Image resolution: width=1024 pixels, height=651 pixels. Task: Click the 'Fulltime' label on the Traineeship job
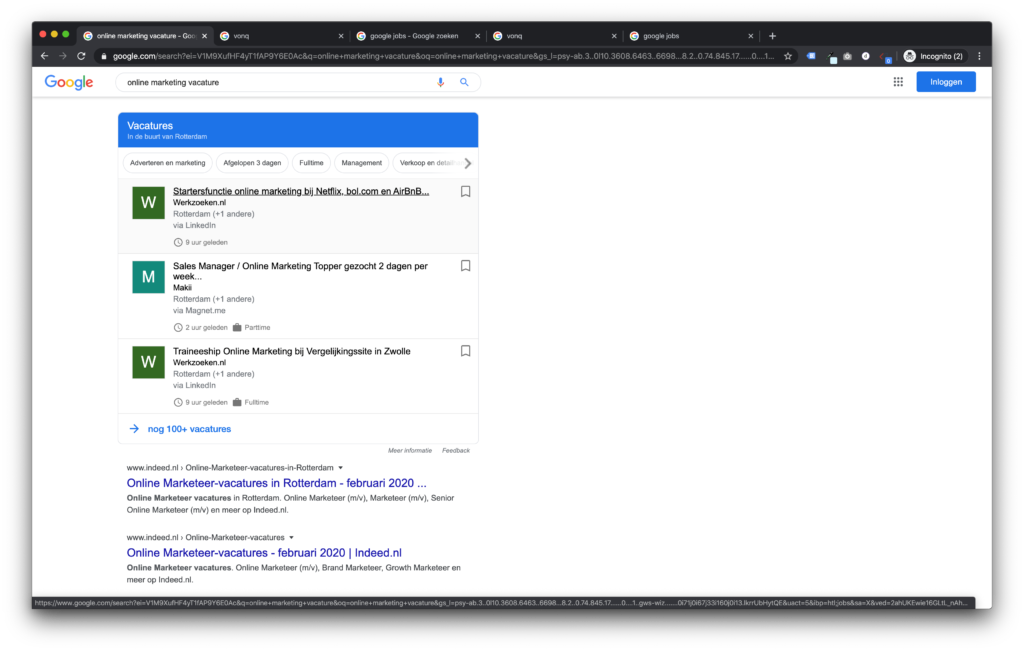[257, 403]
